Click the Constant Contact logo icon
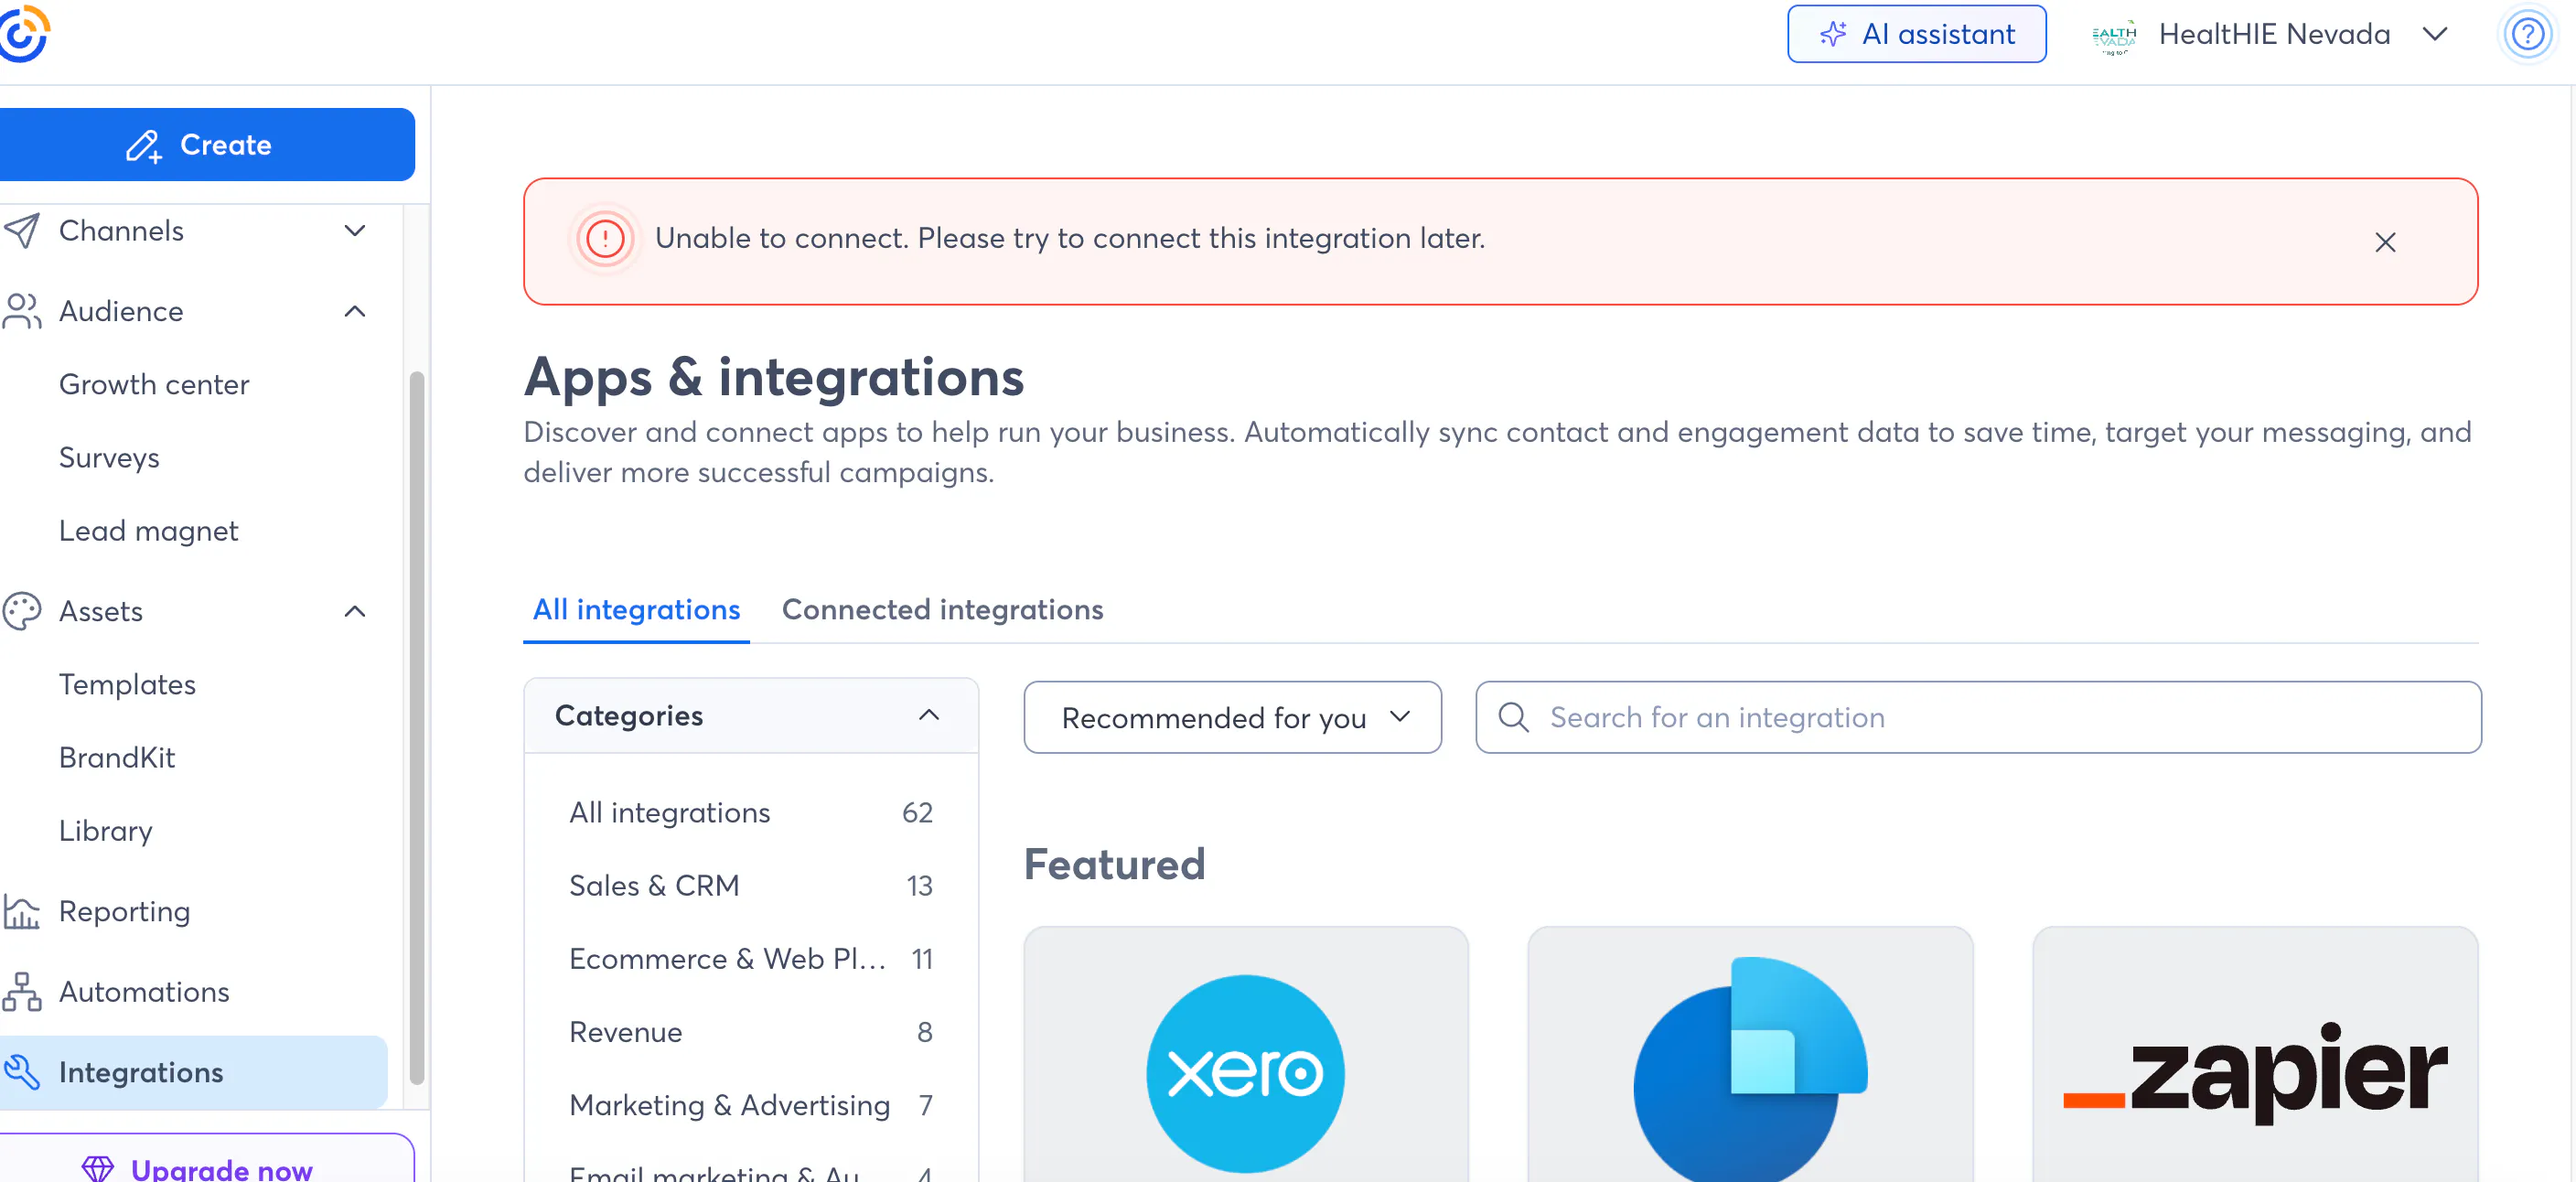The image size is (2576, 1182). click(x=24, y=33)
